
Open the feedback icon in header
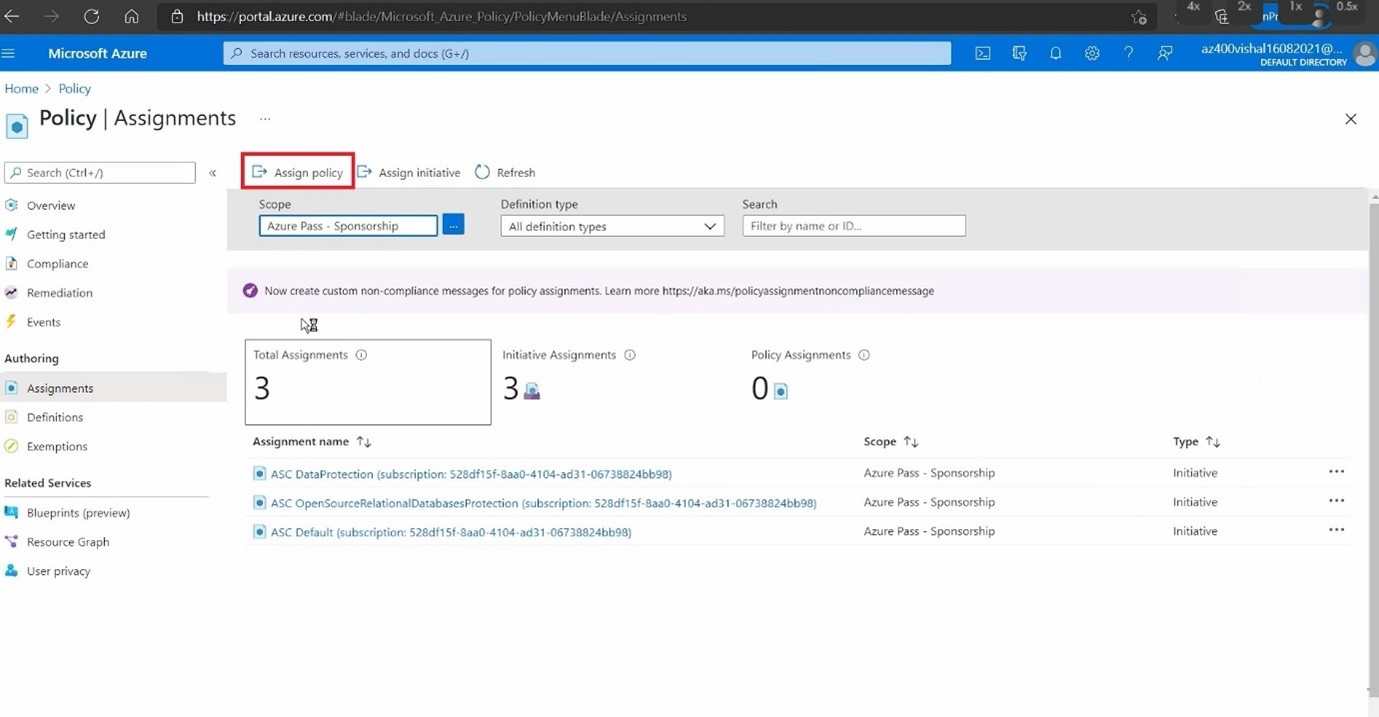click(1165, 53)
